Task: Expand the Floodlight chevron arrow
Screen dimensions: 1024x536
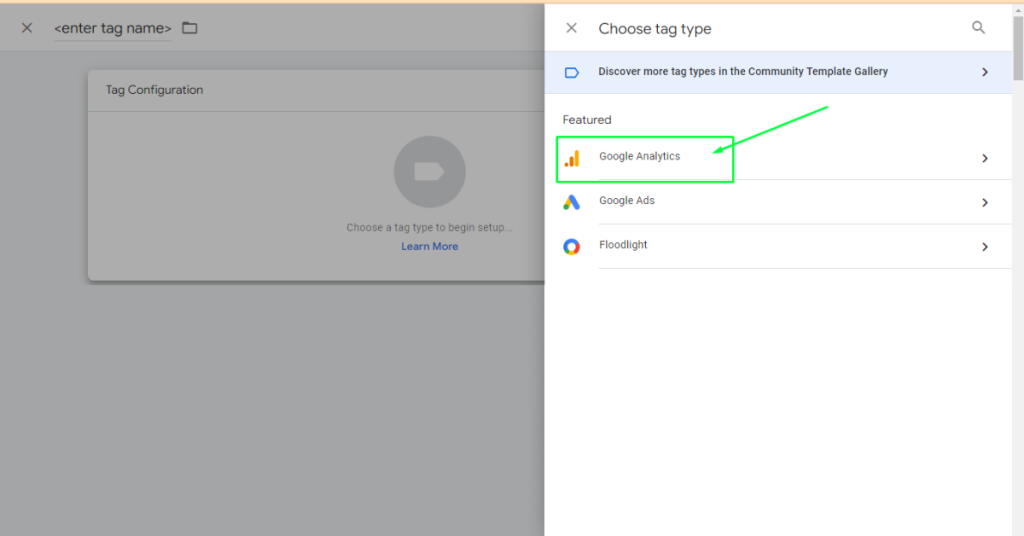Action: point(984,246)
